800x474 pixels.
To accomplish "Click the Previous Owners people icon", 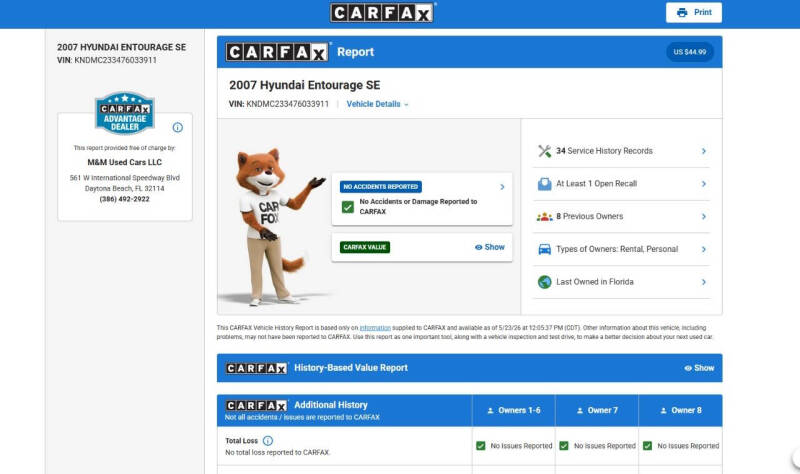I will pos(544,217).
